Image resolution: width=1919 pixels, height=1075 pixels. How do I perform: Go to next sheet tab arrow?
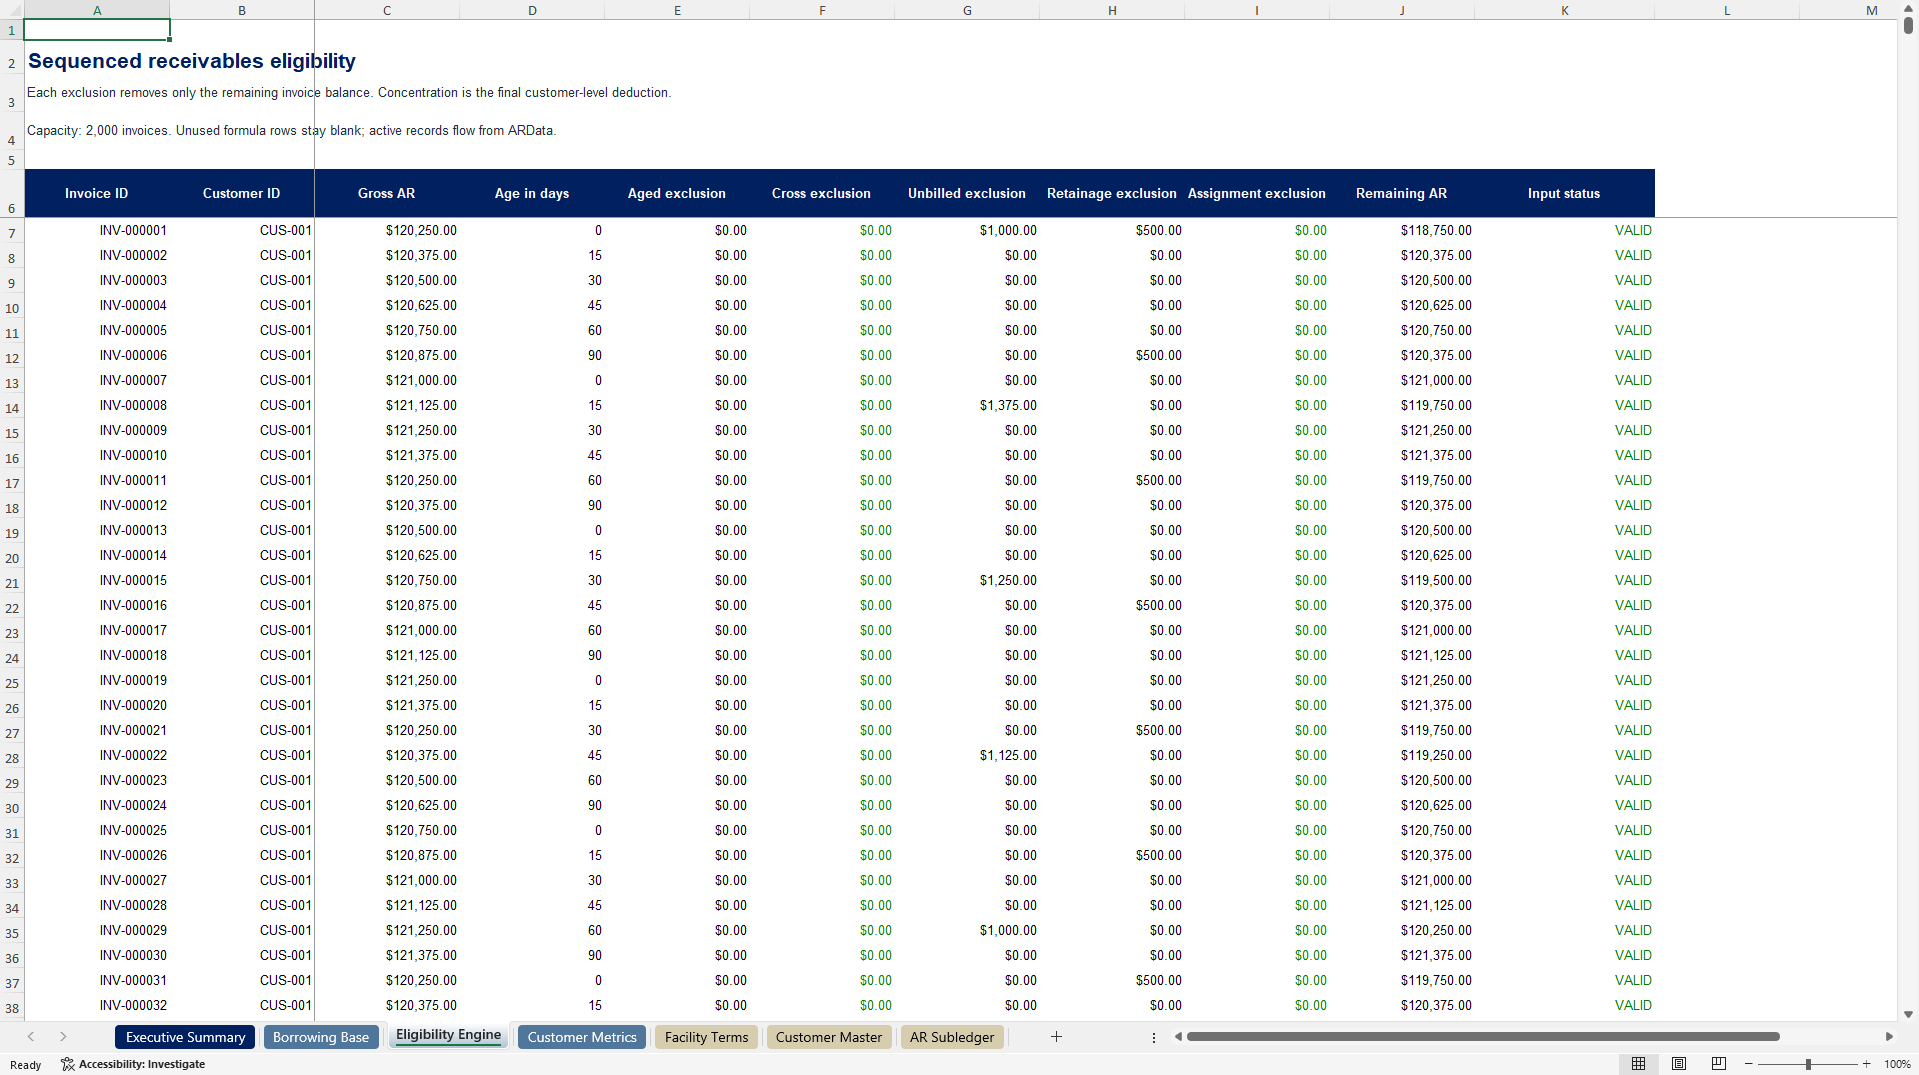(63, 1037)
